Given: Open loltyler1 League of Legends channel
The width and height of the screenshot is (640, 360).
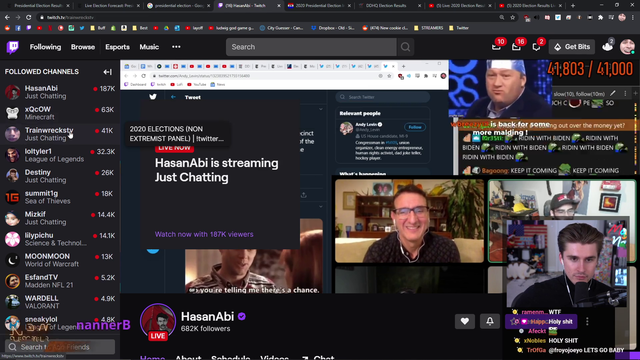Looking at the screenshot, I should tap(60, 155).
